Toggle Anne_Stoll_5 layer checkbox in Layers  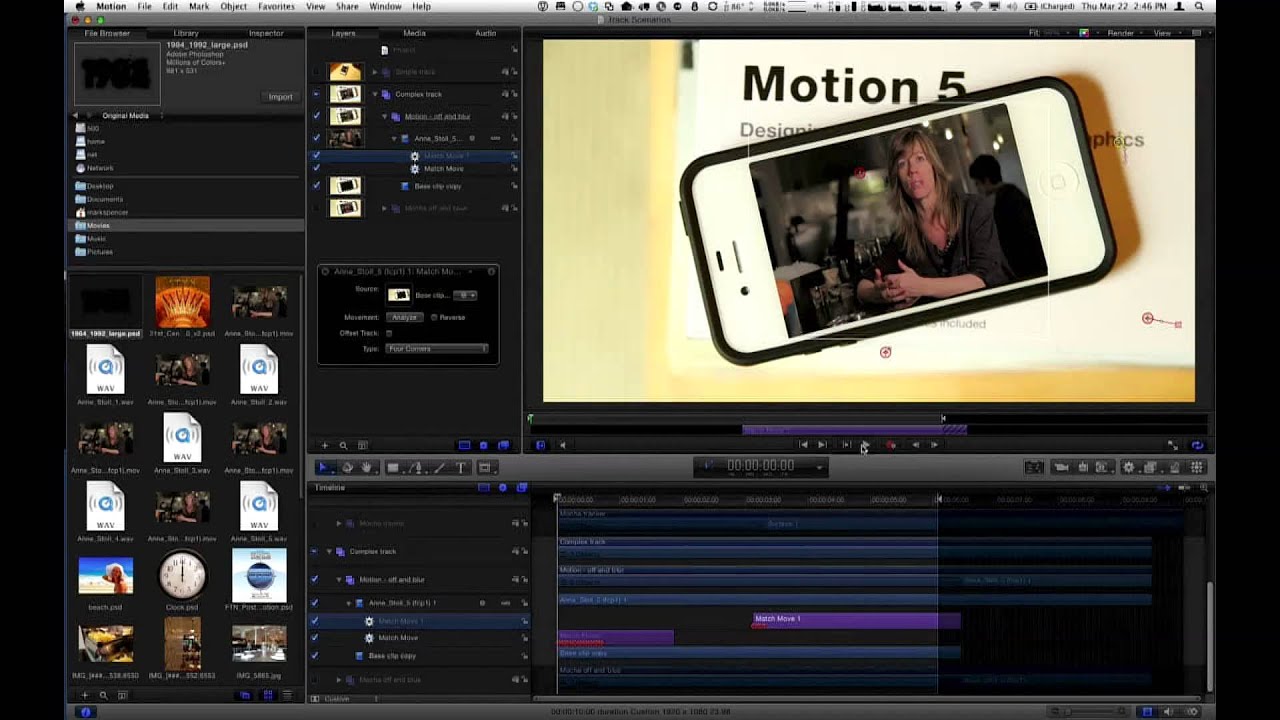tap(316, 138)
